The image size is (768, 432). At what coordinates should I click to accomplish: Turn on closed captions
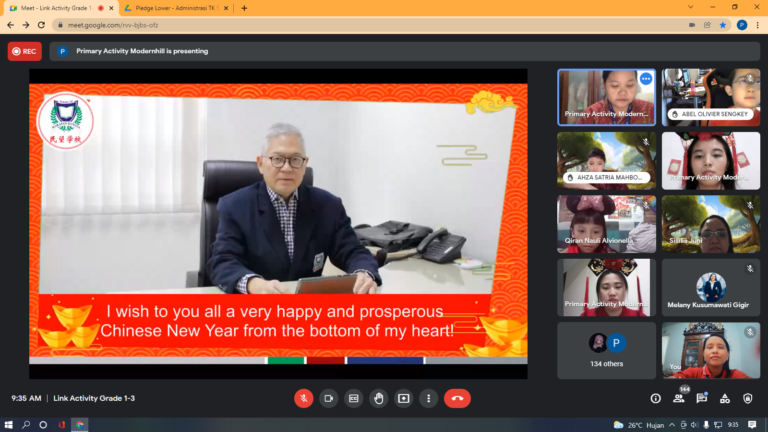[x=353, y=398]
